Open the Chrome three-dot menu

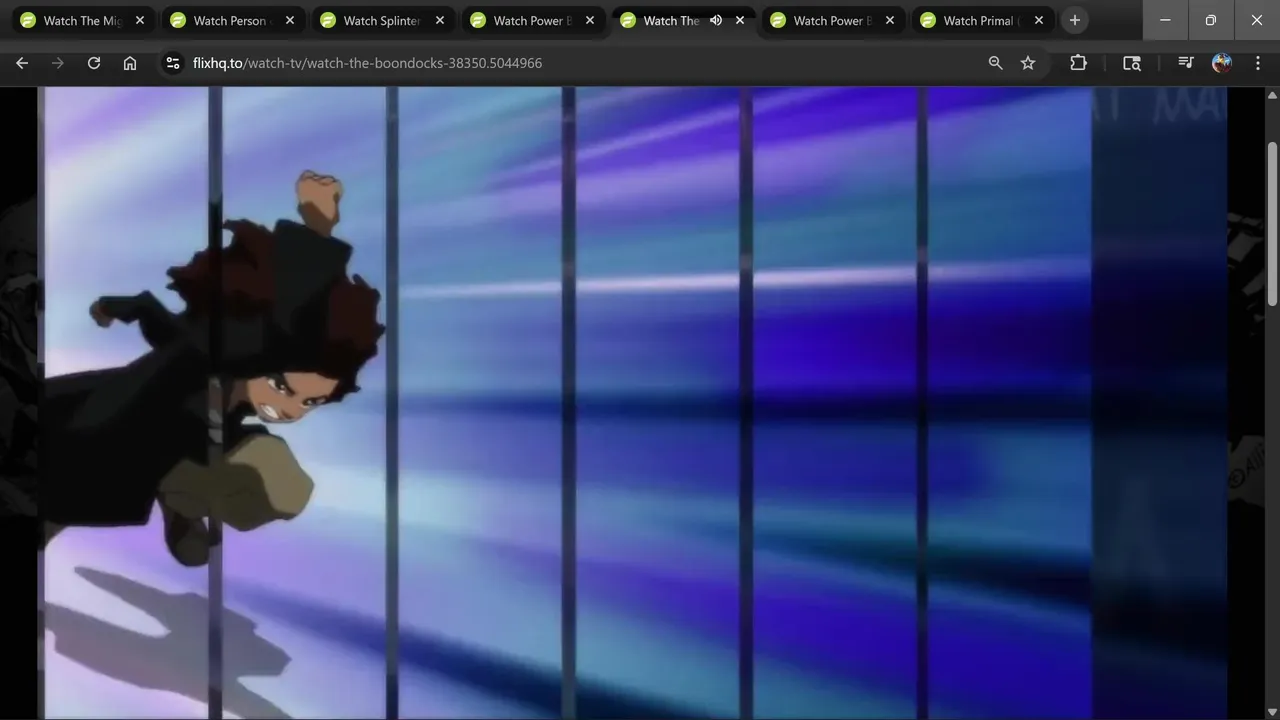1258,63
